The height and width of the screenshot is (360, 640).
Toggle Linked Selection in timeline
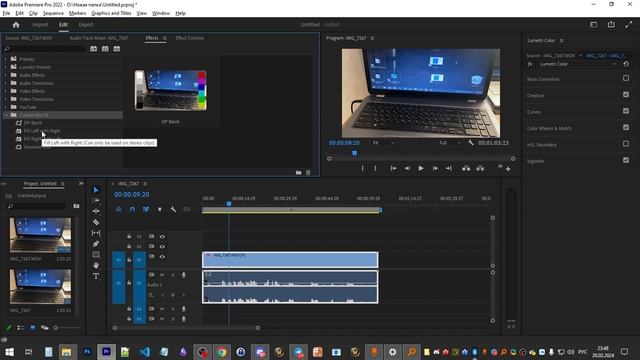pos(146,209)
